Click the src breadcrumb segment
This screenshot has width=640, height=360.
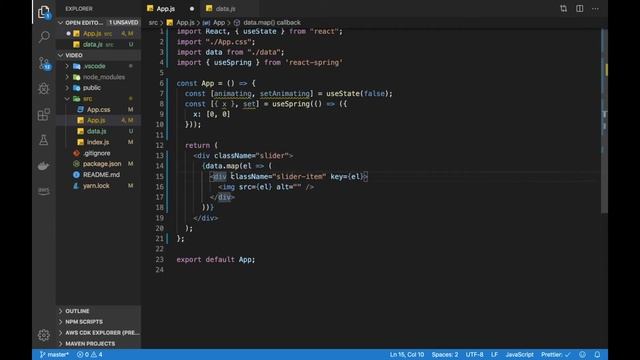(x=153, y=22)
